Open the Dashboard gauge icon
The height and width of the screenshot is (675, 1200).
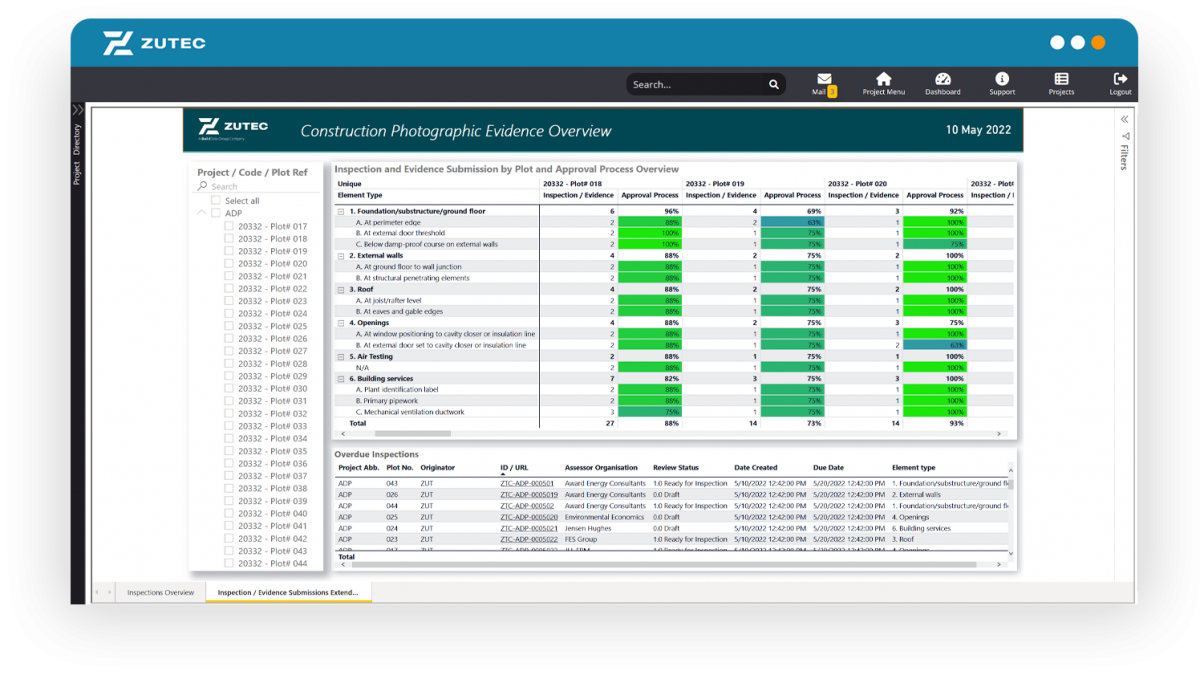[x=942, y=80]
